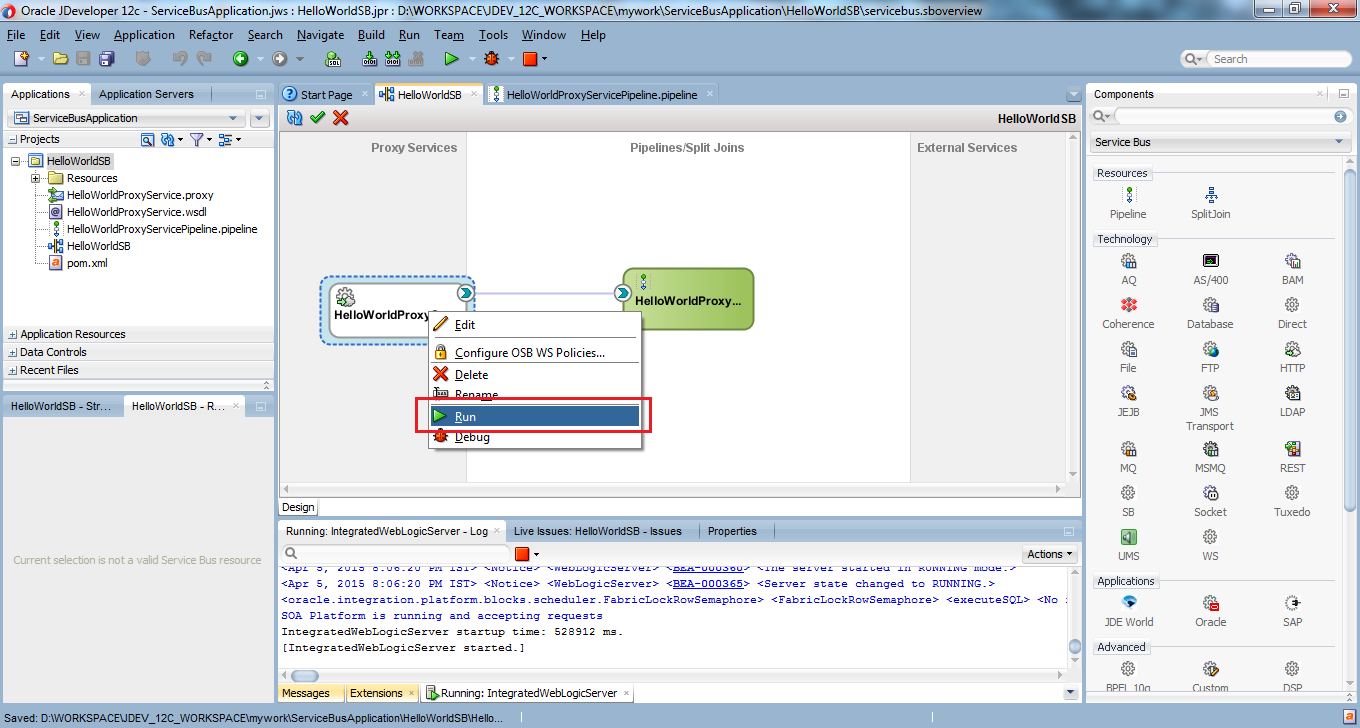This screenshot has width=1360, height=728.
Task: Choose the FTP adapter component
Action: pos(1210,357)
